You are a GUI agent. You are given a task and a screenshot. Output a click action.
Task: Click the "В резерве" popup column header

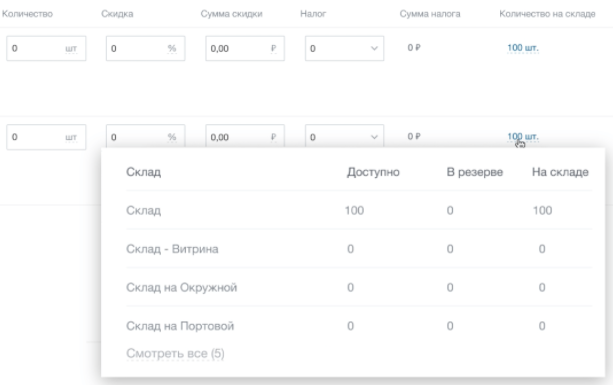(x=475, y=172)
